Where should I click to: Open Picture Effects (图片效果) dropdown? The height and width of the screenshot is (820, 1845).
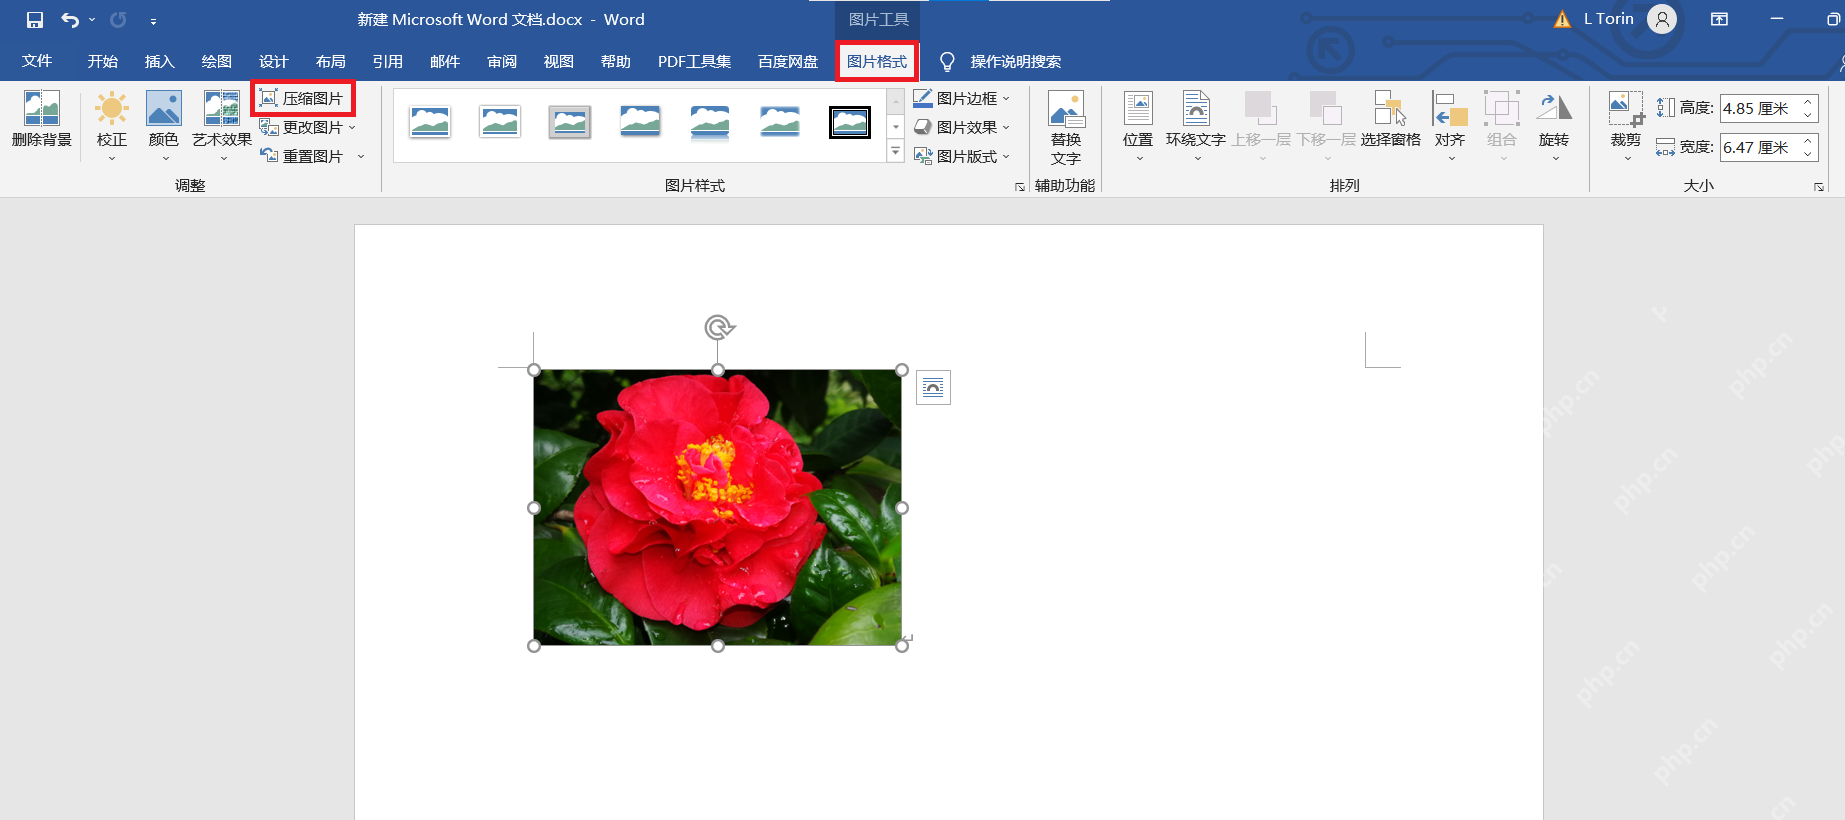pyautogui.click(x=962, y=127)
